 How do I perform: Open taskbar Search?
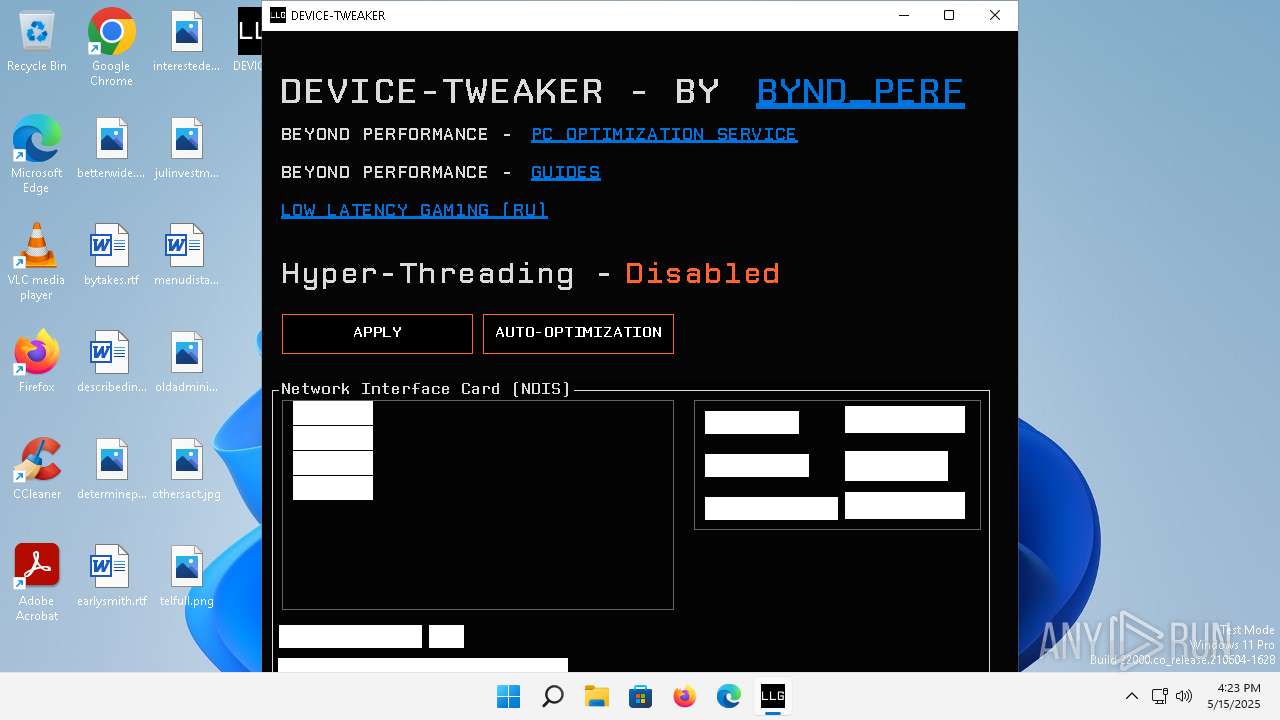[552, 696]
